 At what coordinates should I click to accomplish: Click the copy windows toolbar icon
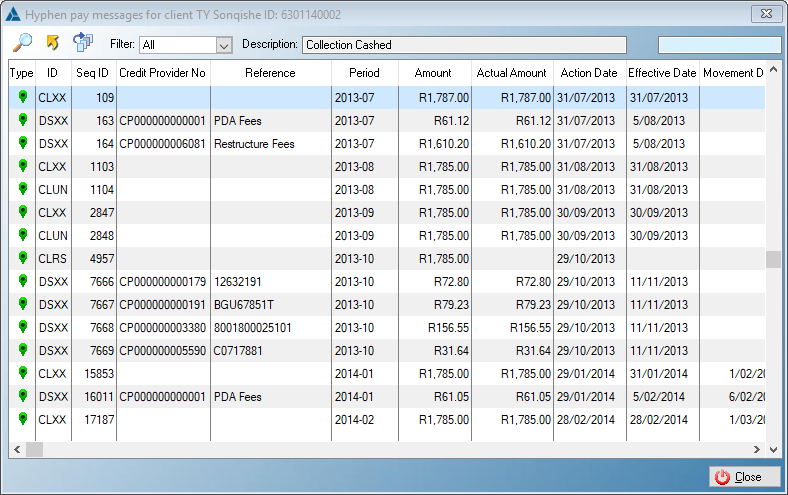[x=82, y=43]
